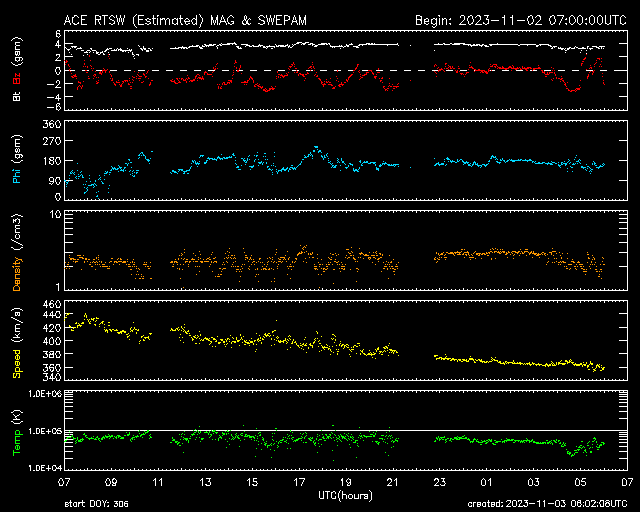Image resolution: width=640 pixels, height=512 pixels.
Task: Click the '460' tick on the Speed axis
Action: [x=51, y=305]
